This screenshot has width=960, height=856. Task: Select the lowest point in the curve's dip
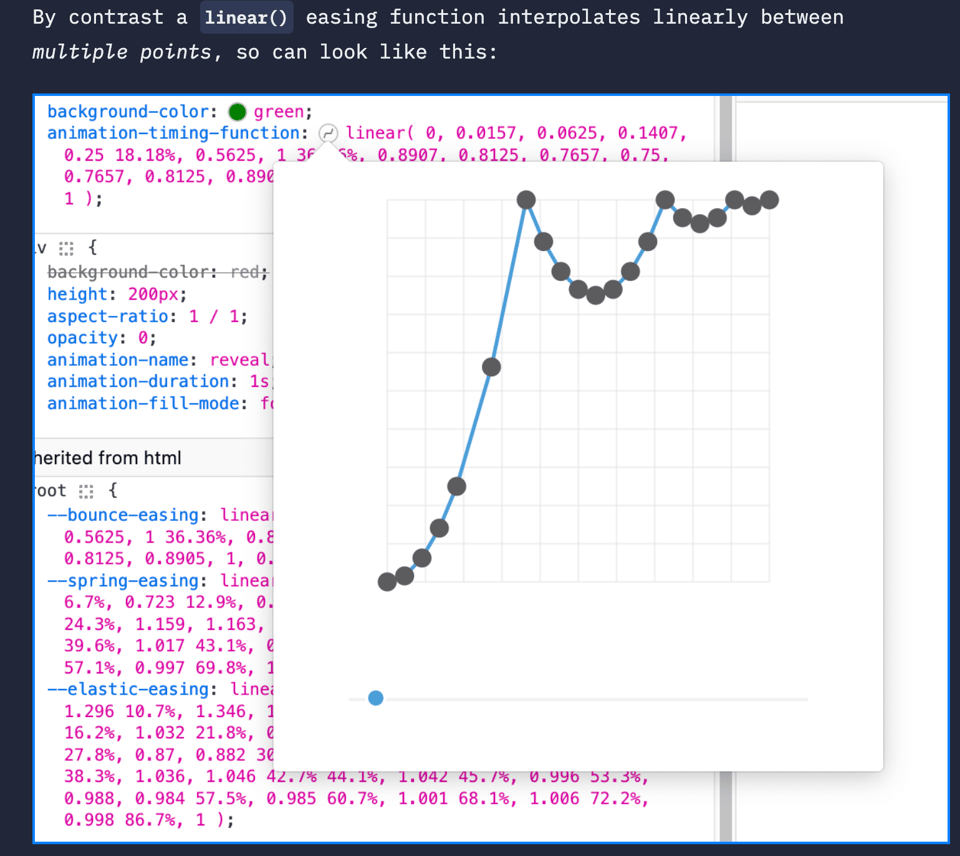click(x=596, y=294)
